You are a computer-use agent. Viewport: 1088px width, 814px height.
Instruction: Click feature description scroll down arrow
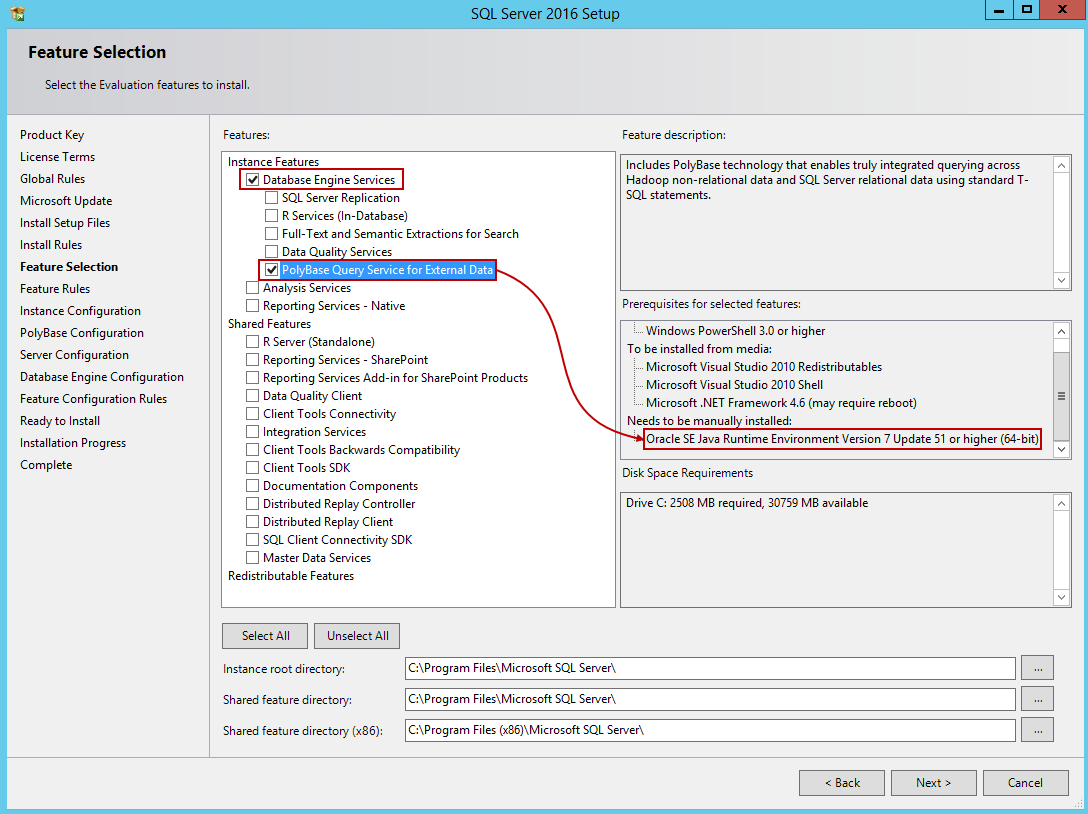[1062, 280]
